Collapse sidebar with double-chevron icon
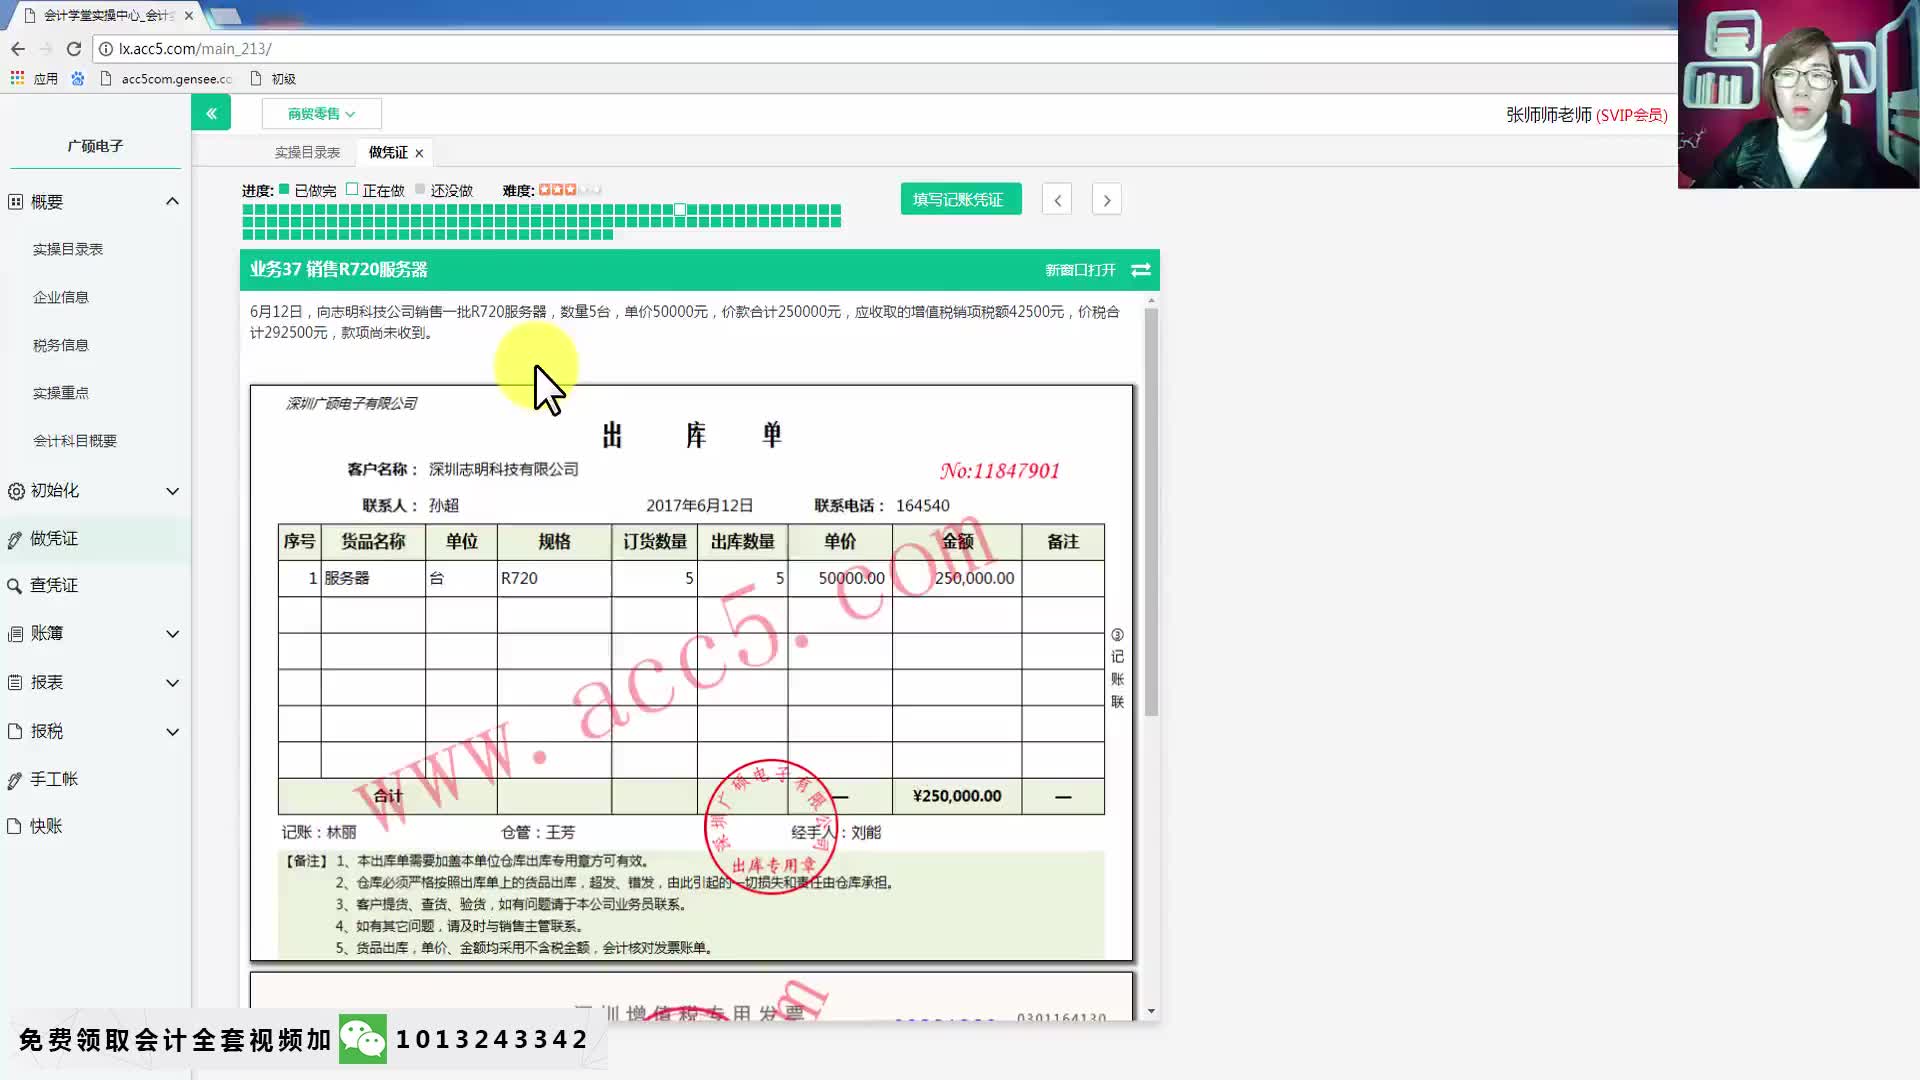This screenshot has width=1920, height=1080. (211, 113)
